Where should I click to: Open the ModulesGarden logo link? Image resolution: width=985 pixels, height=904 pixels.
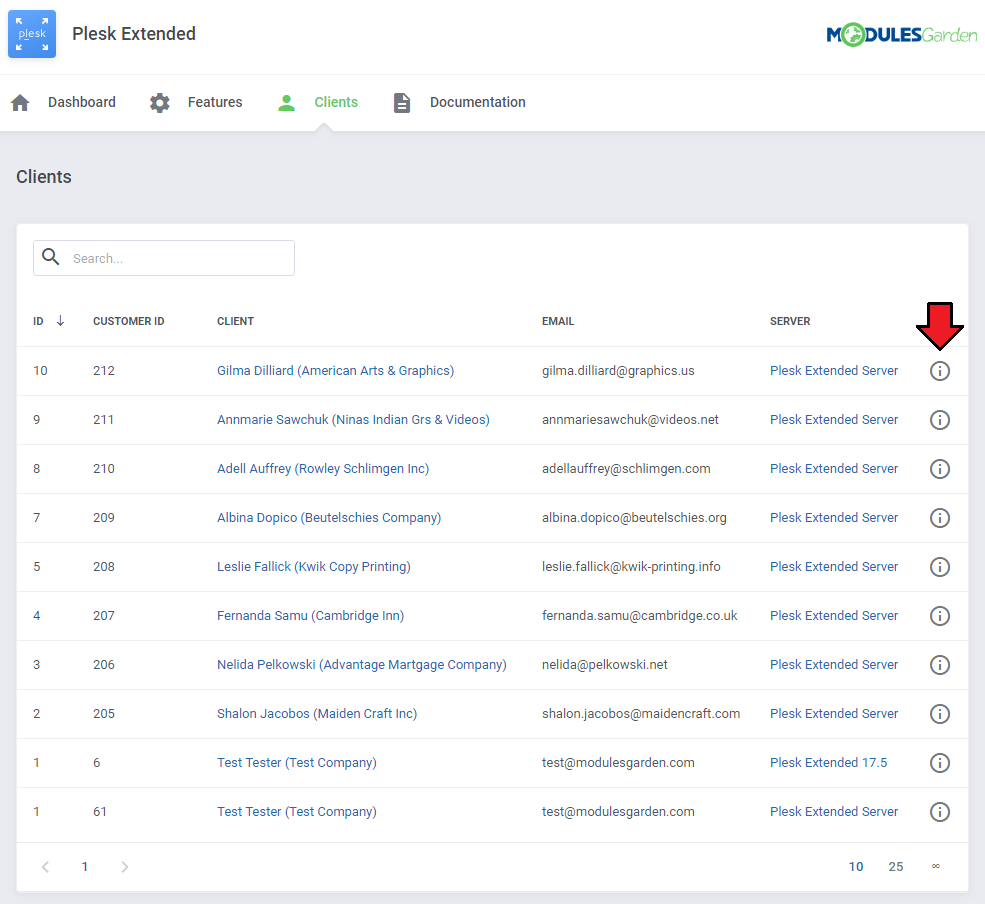(901, 35)
